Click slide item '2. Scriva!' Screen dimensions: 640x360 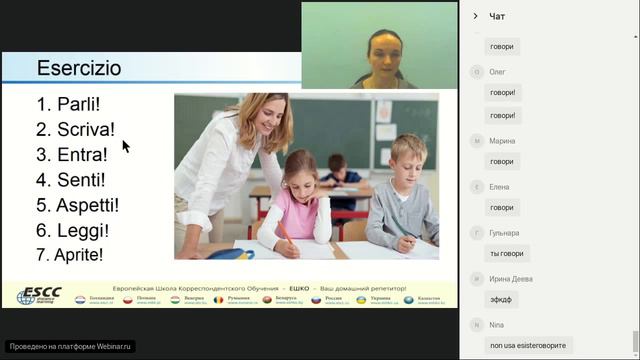click(x=76, y=129)
